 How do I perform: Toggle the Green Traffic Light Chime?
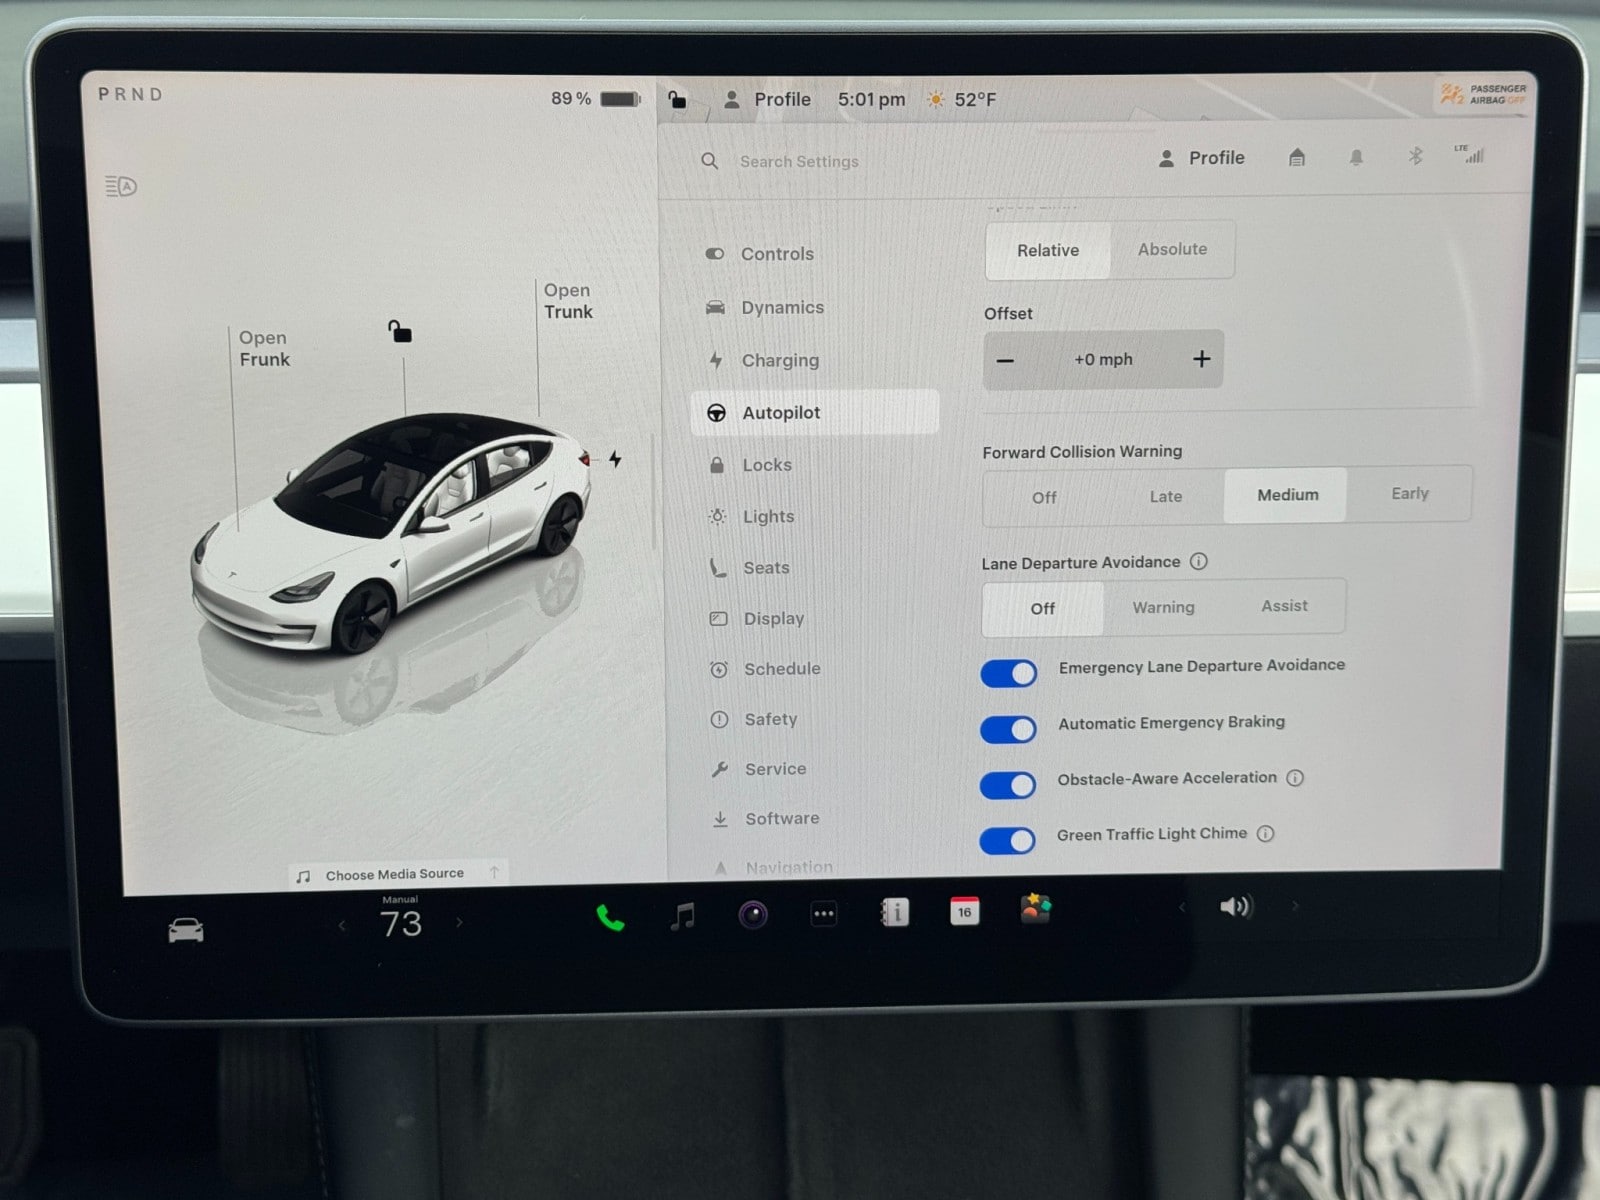pos(1007,840)
